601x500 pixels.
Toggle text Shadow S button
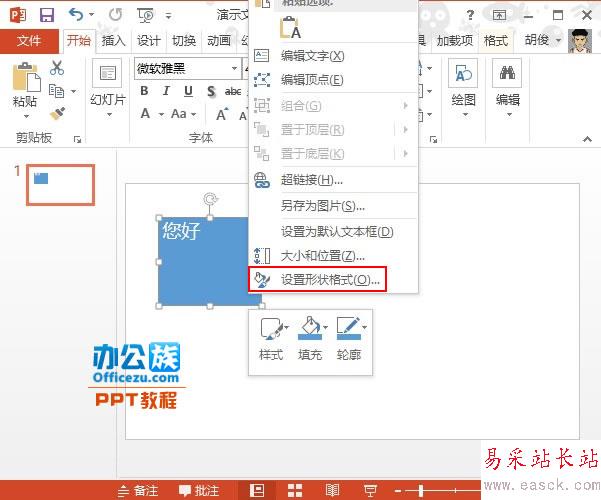coord(211,91)
